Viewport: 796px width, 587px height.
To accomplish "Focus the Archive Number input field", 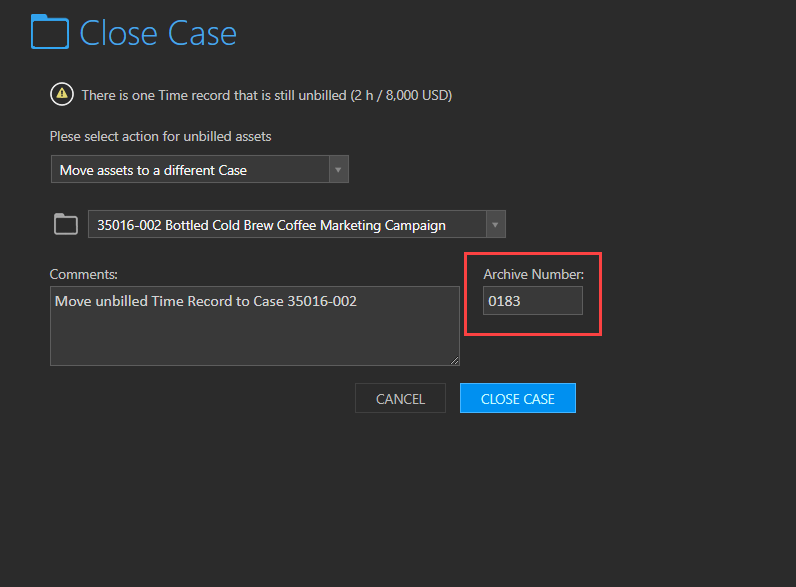I will tap(533, 301).
